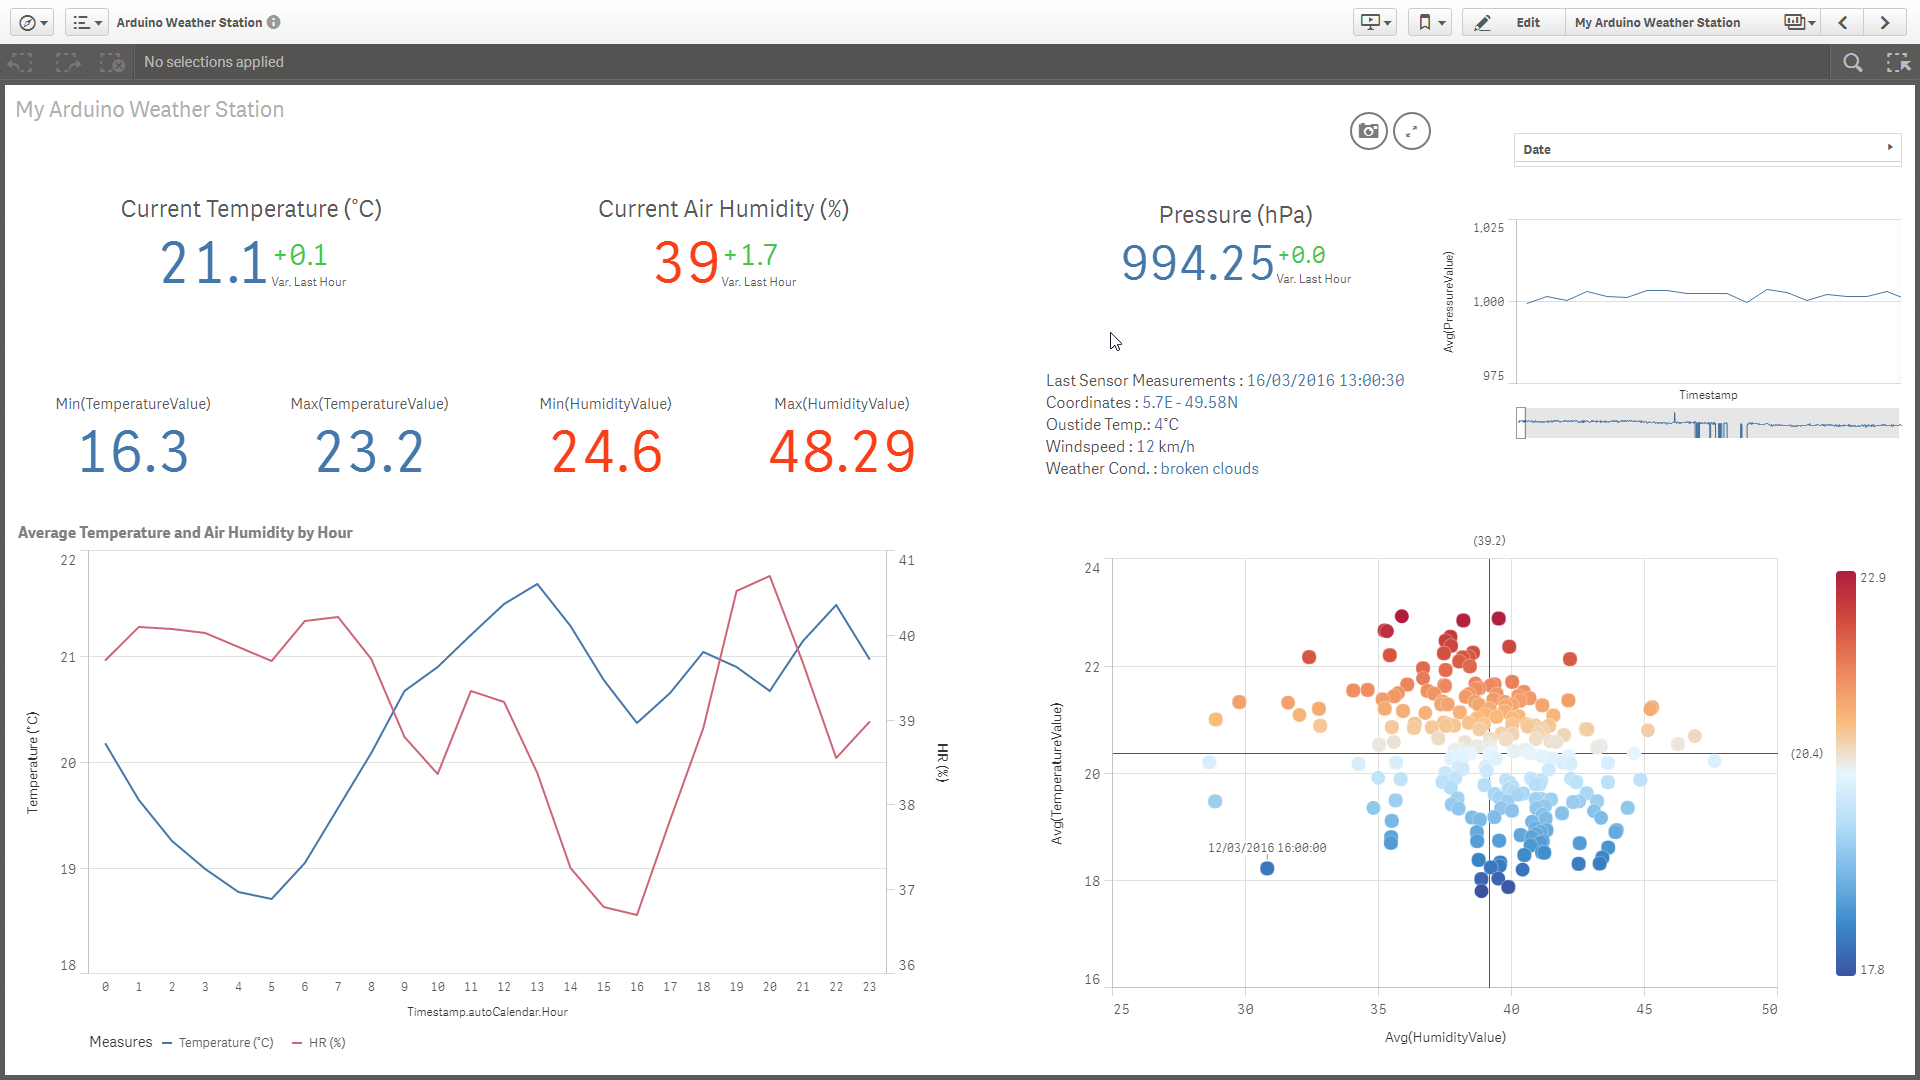Open the bookmarks dropdown
This screenshot has width=1920, height=1080.
click(x=1430, y=22)
